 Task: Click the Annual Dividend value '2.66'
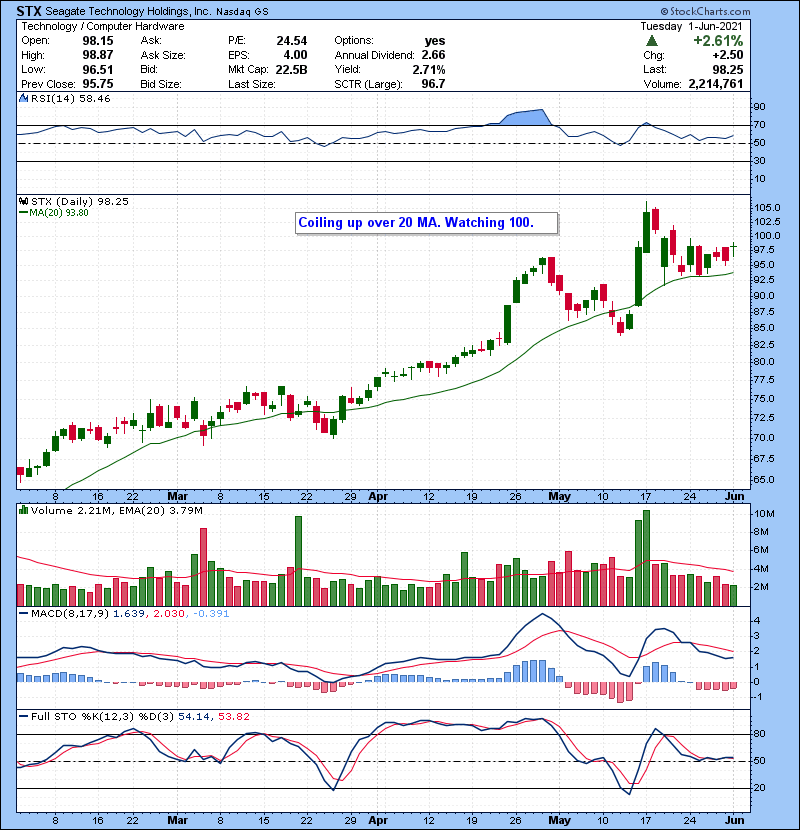[433, 55]
